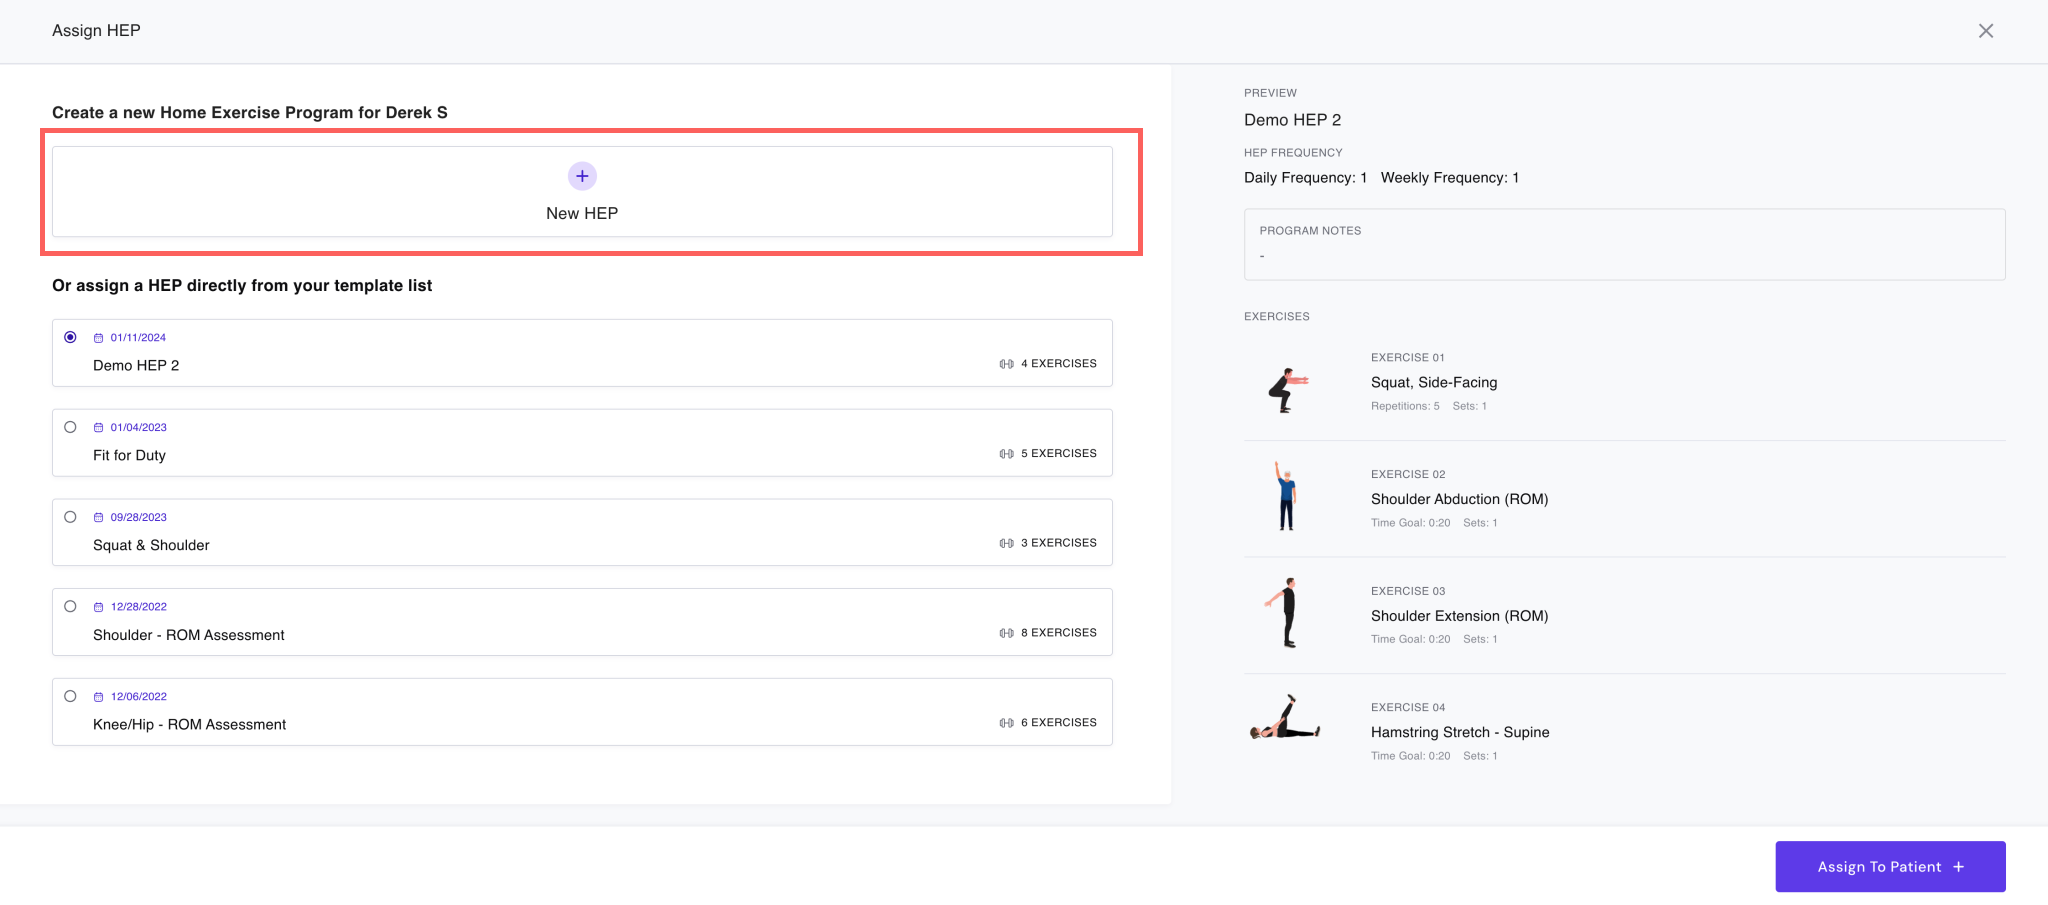Click the Repetitions: 5 detail text

pyautogui.click(x=1405, y=406)
